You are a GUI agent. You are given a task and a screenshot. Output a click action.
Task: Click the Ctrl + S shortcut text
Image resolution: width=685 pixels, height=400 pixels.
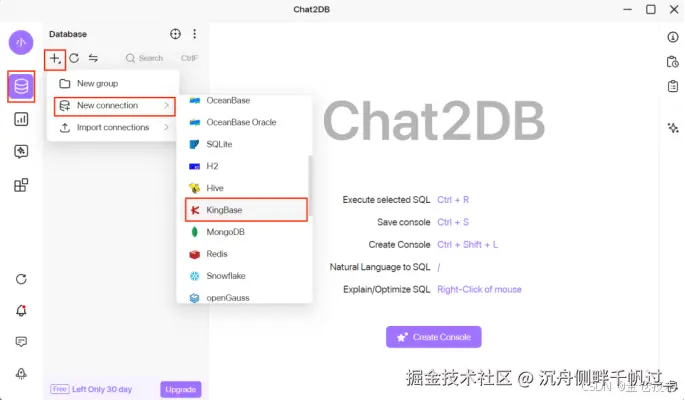pos(453,222)
